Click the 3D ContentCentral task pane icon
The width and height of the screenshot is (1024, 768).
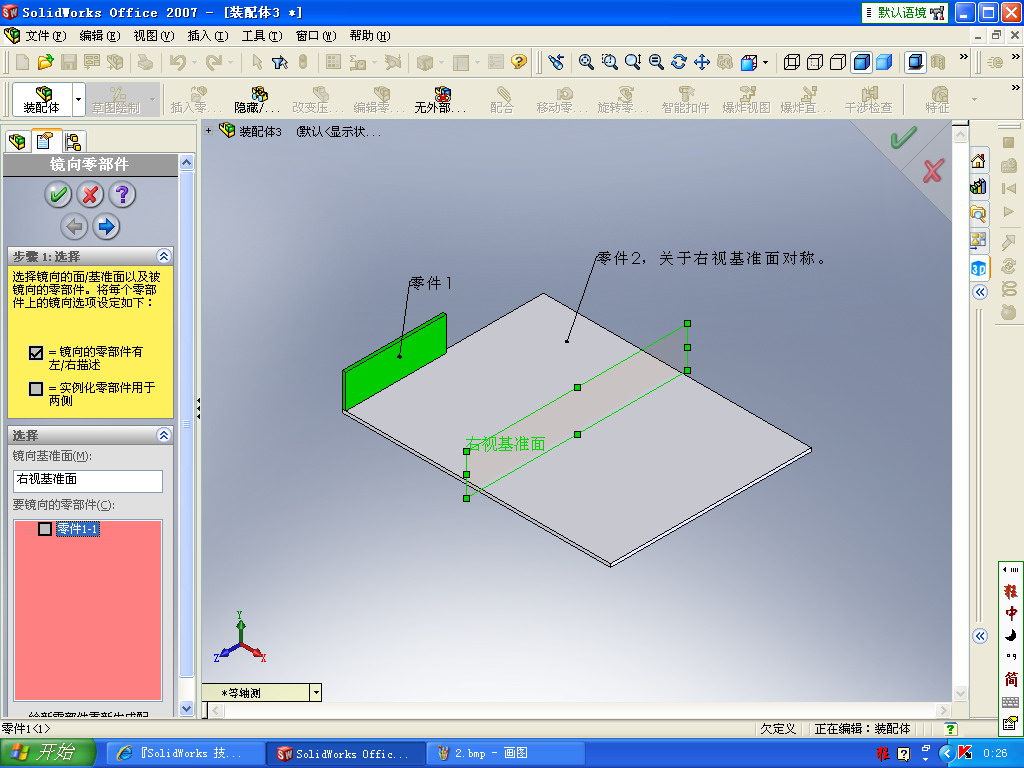[978, 268]
